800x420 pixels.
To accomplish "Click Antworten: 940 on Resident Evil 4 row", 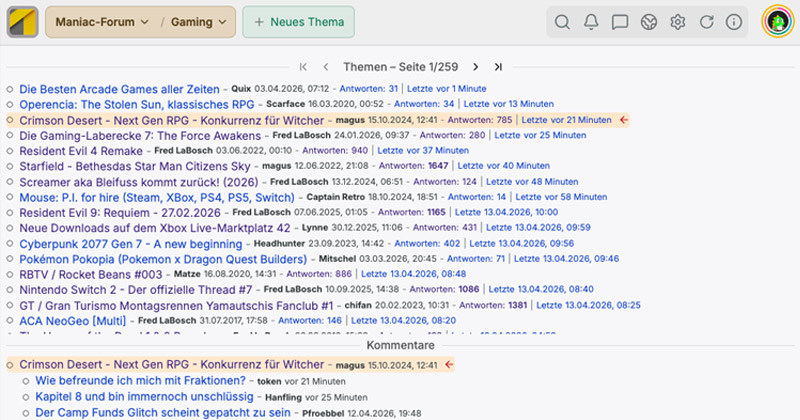I will (335, 151).
